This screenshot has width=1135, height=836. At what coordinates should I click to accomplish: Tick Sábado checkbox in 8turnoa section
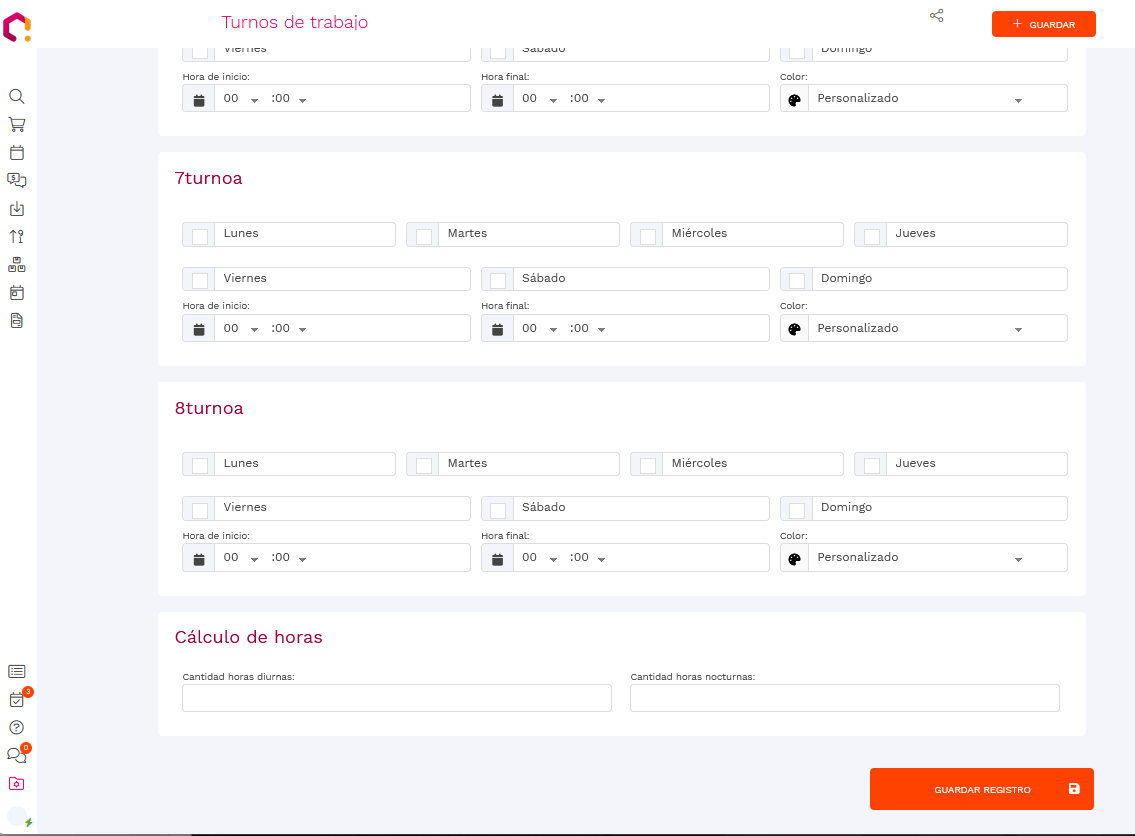tap(498, 510)
